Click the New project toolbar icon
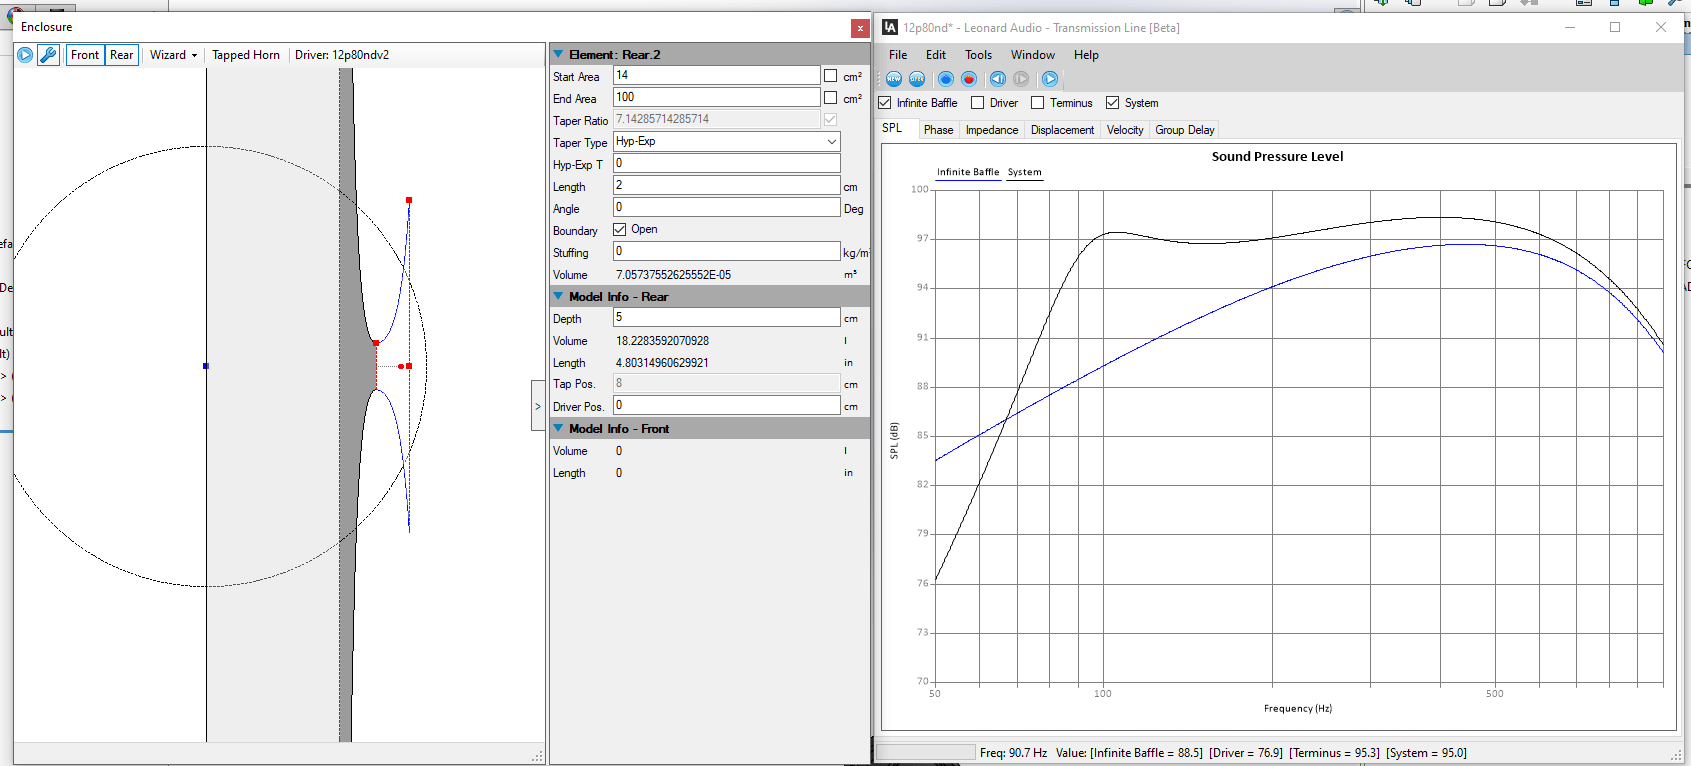 click(894, 79)
